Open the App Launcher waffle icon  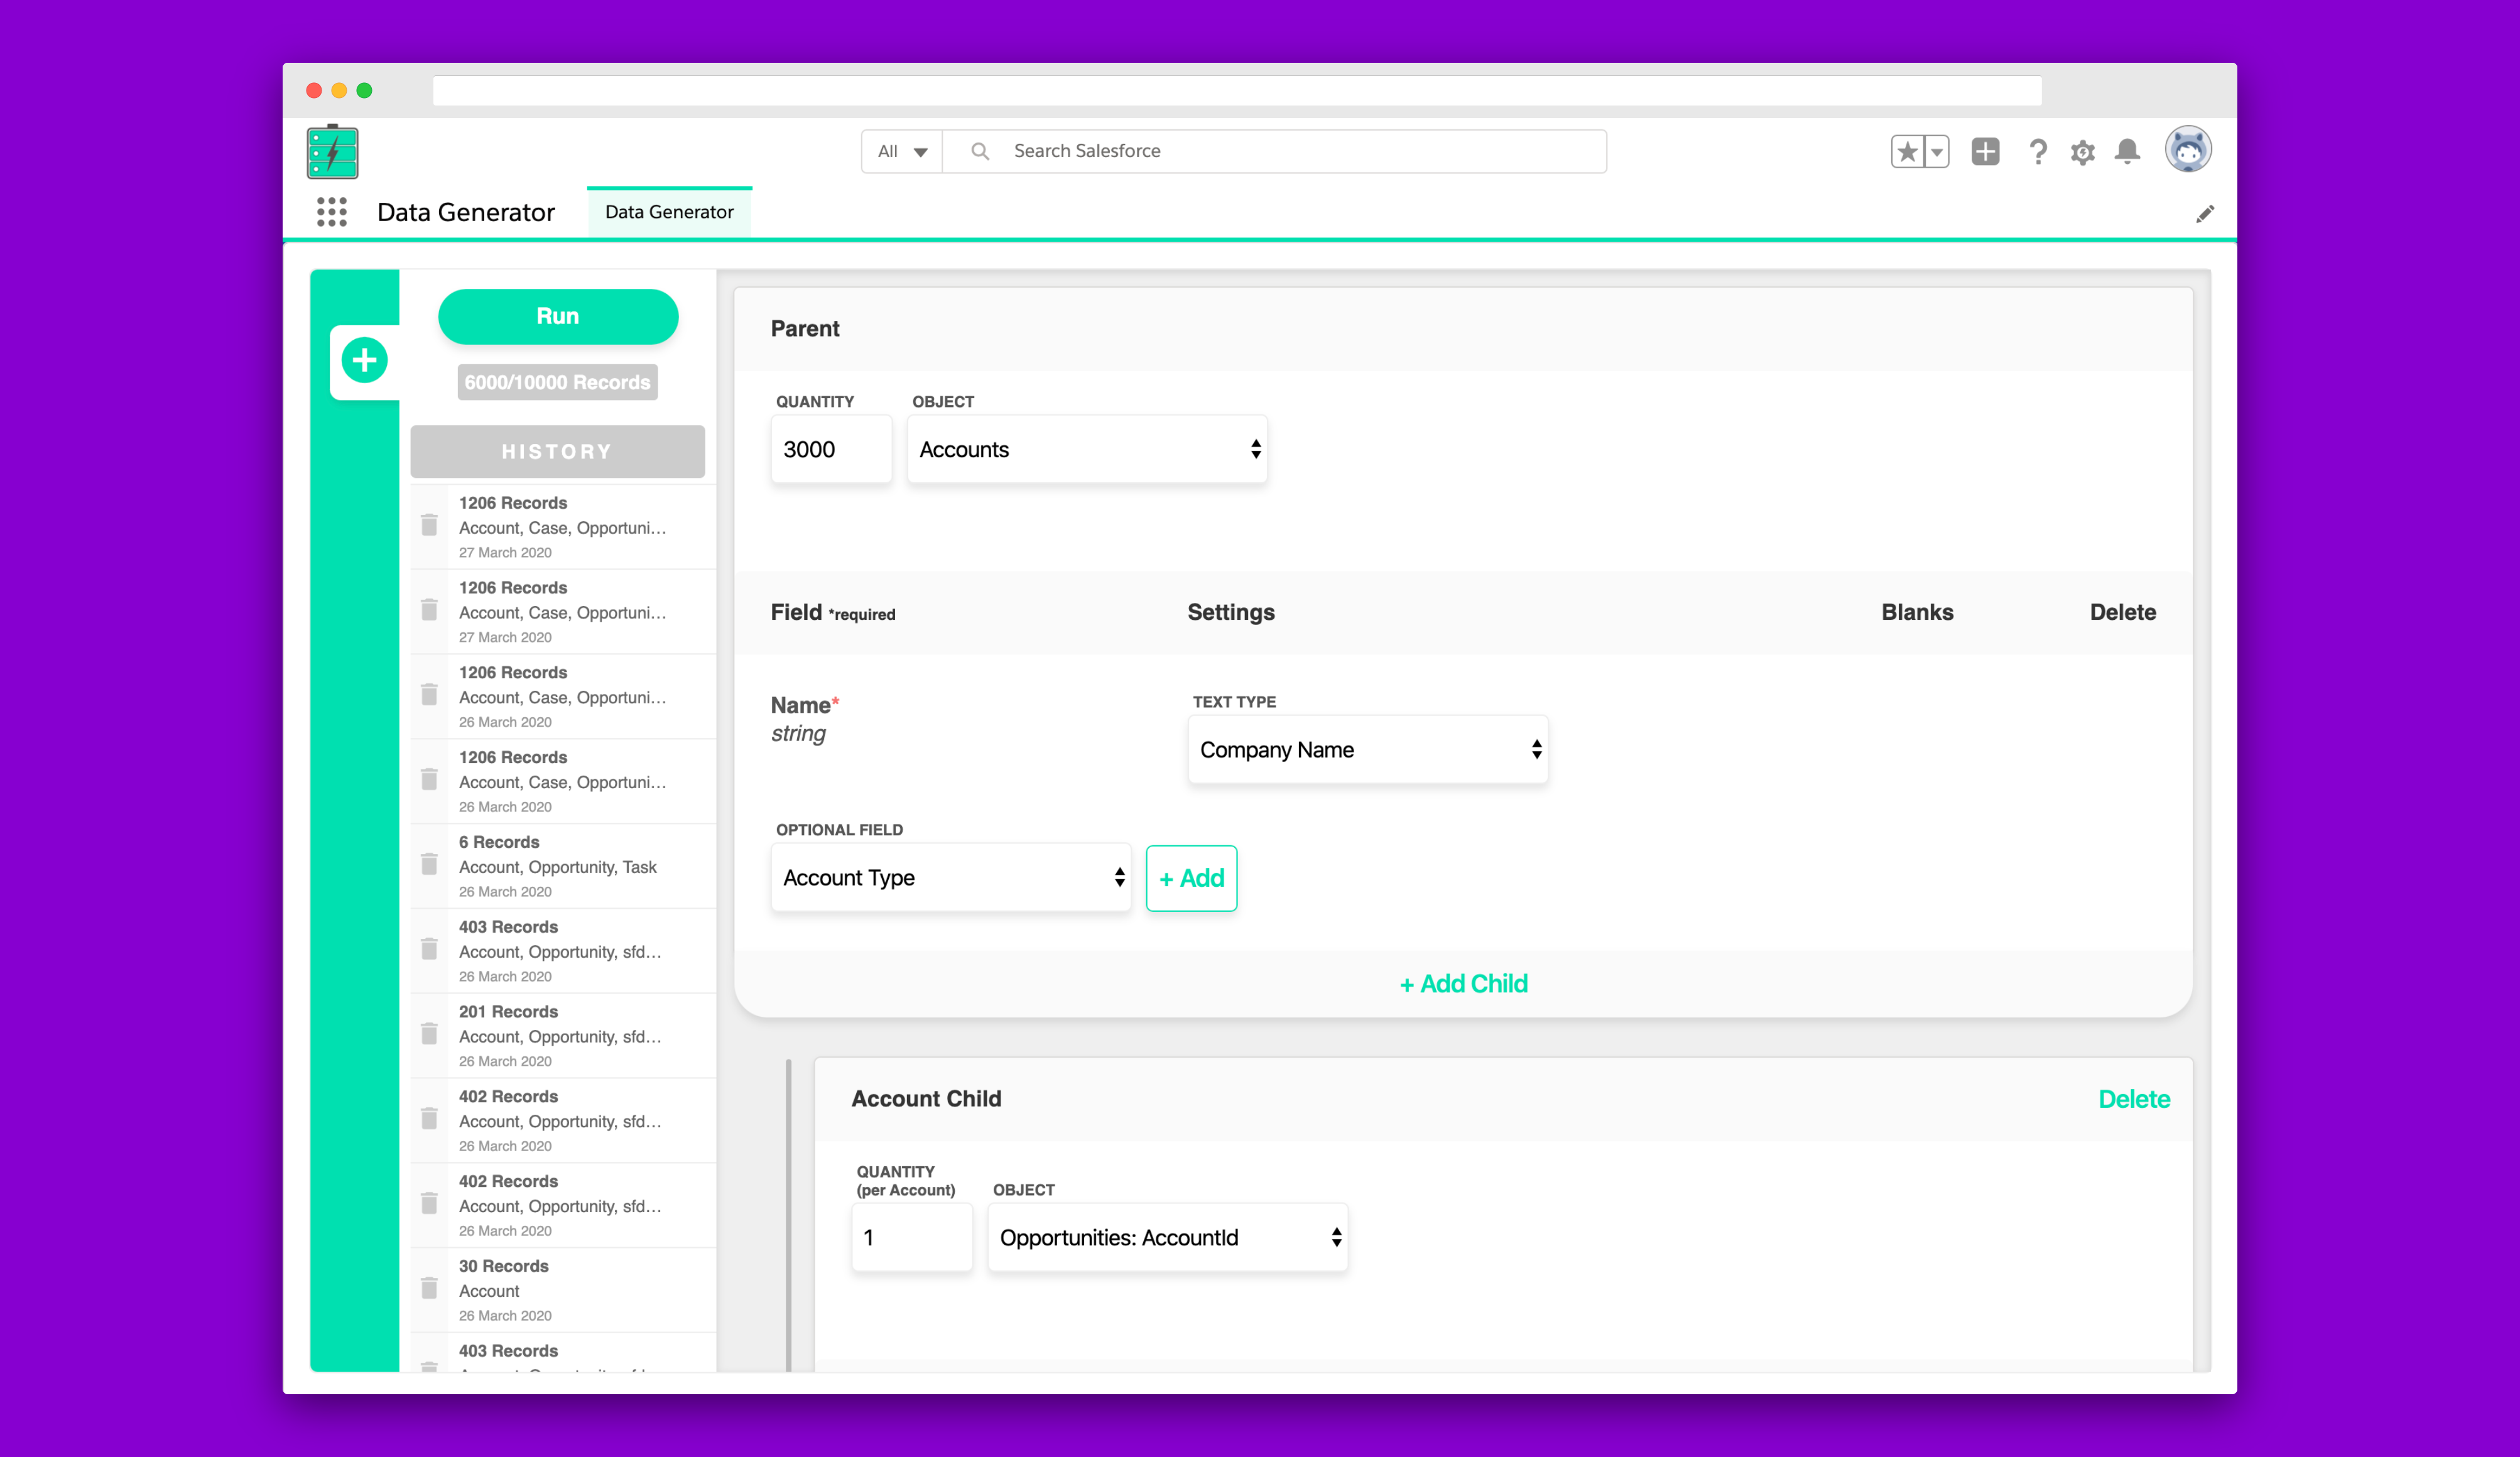[332, 212]
